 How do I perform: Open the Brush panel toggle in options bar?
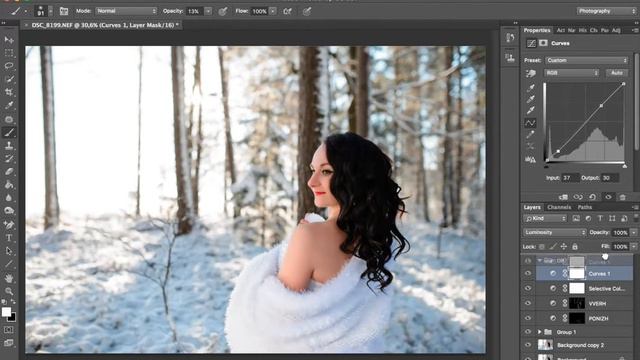coord(64,11)
